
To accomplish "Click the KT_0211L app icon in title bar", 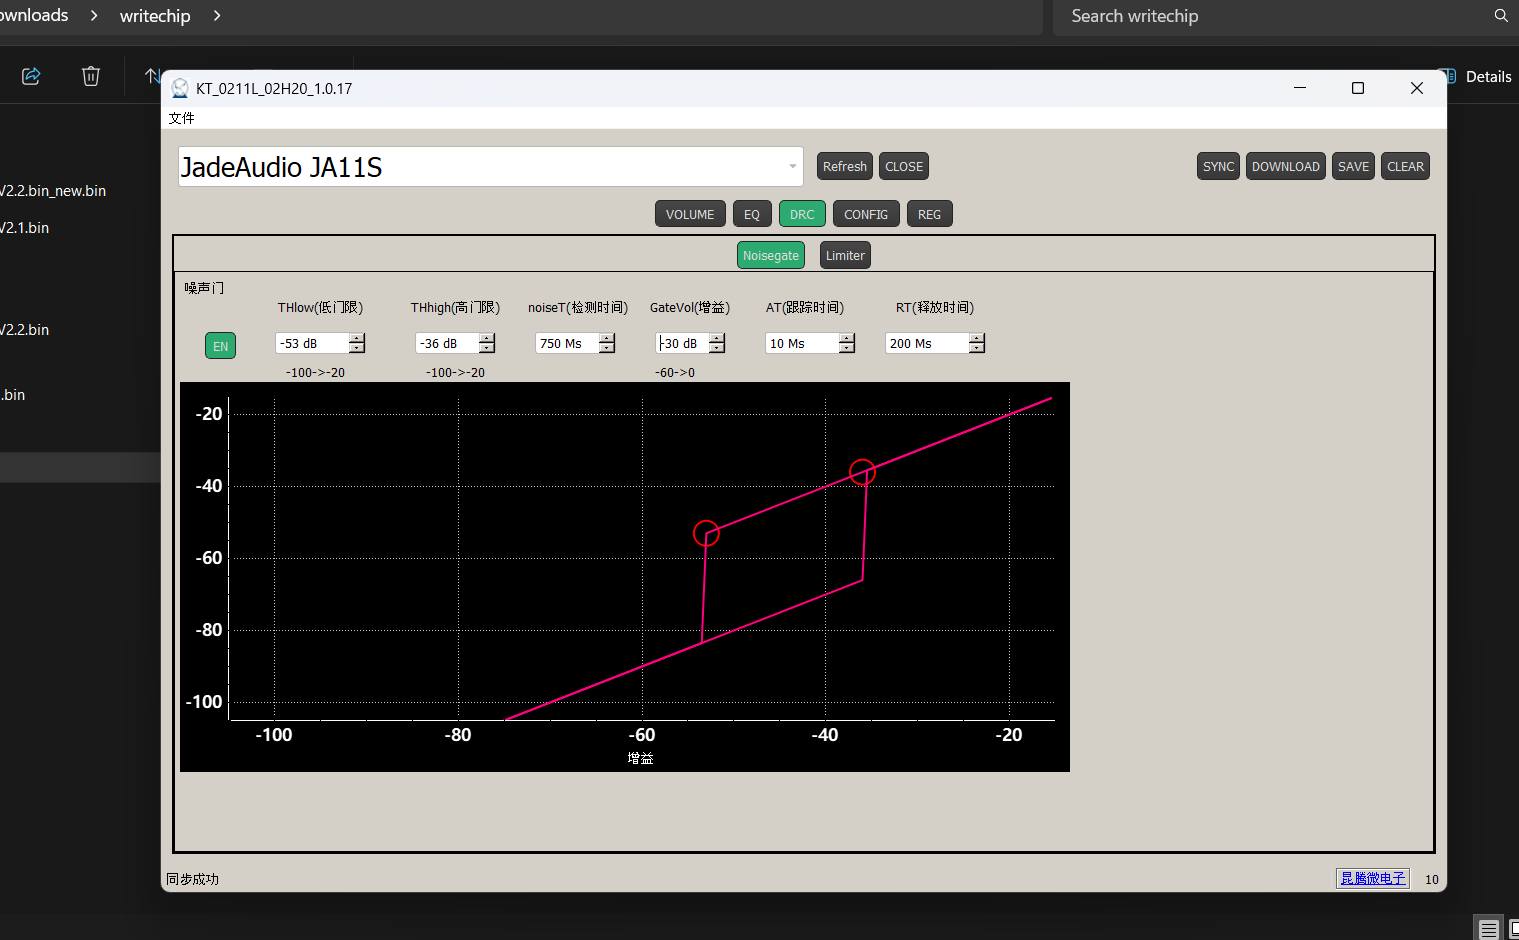I will coord(180,88).
